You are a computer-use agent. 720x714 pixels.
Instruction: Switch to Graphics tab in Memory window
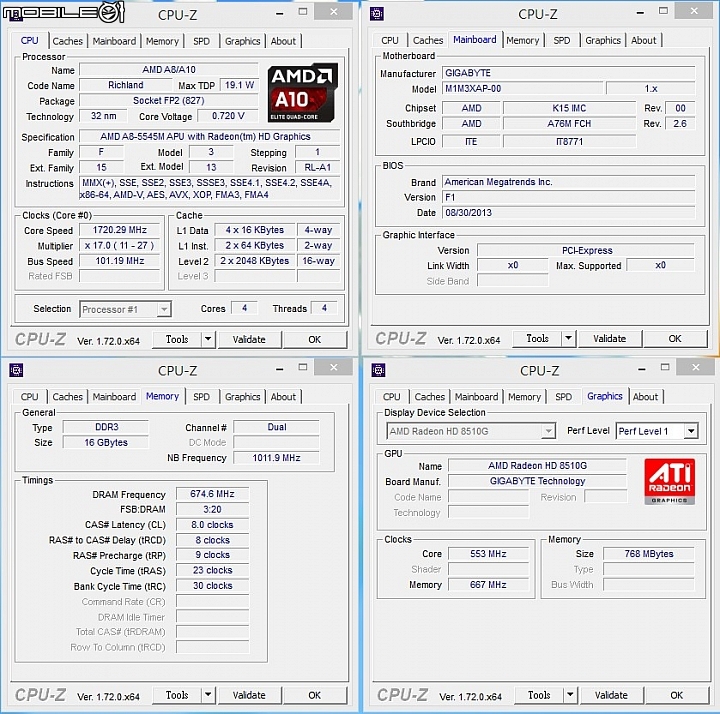[x=242, y=396]
